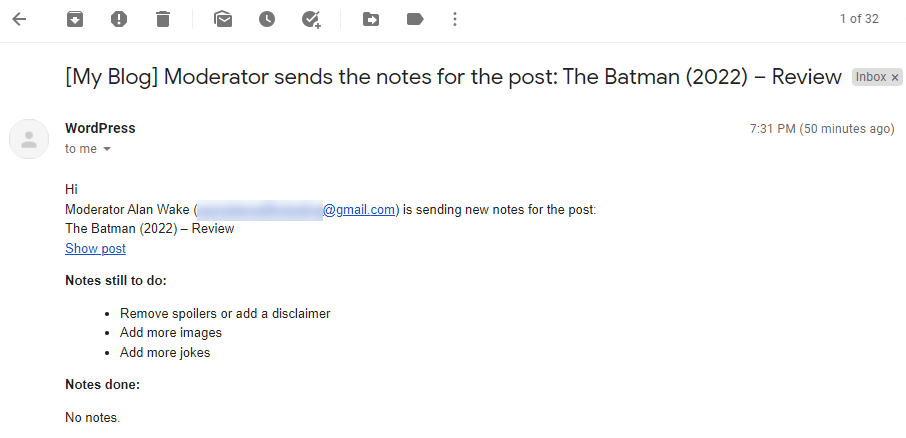Open the Move to folder icon
This screenshot has height=438, width=906.
(371, 19)
